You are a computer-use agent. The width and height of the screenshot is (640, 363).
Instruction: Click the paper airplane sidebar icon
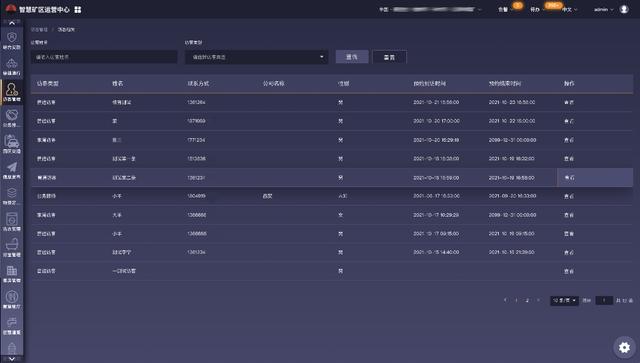pos(12,167)
